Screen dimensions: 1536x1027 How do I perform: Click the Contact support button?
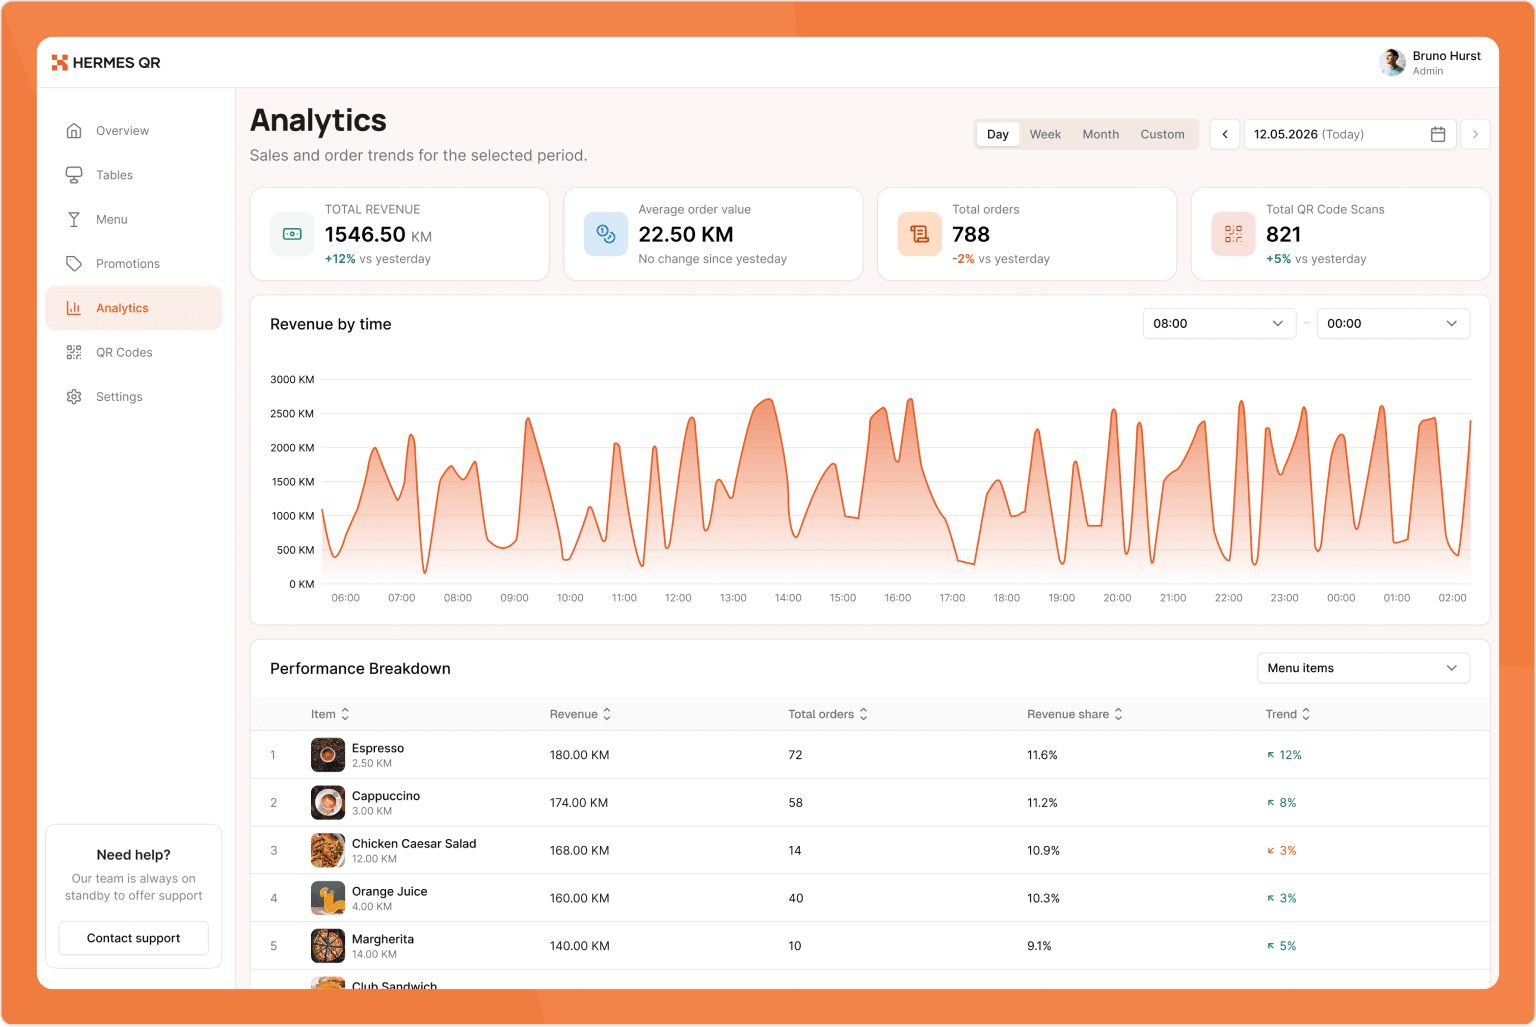[134, 938]
